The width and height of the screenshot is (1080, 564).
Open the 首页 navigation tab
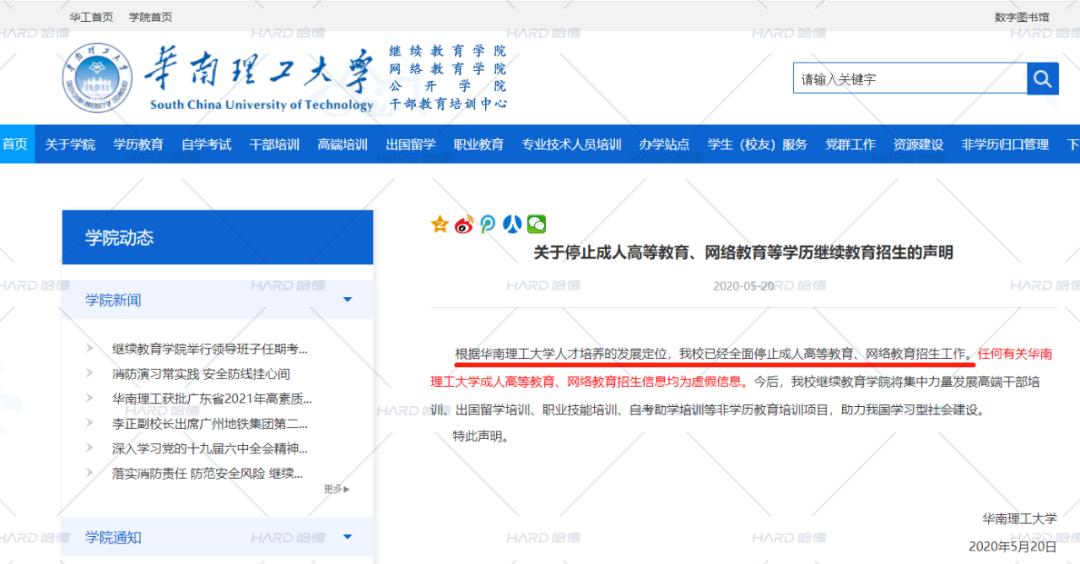coord(15,144)
